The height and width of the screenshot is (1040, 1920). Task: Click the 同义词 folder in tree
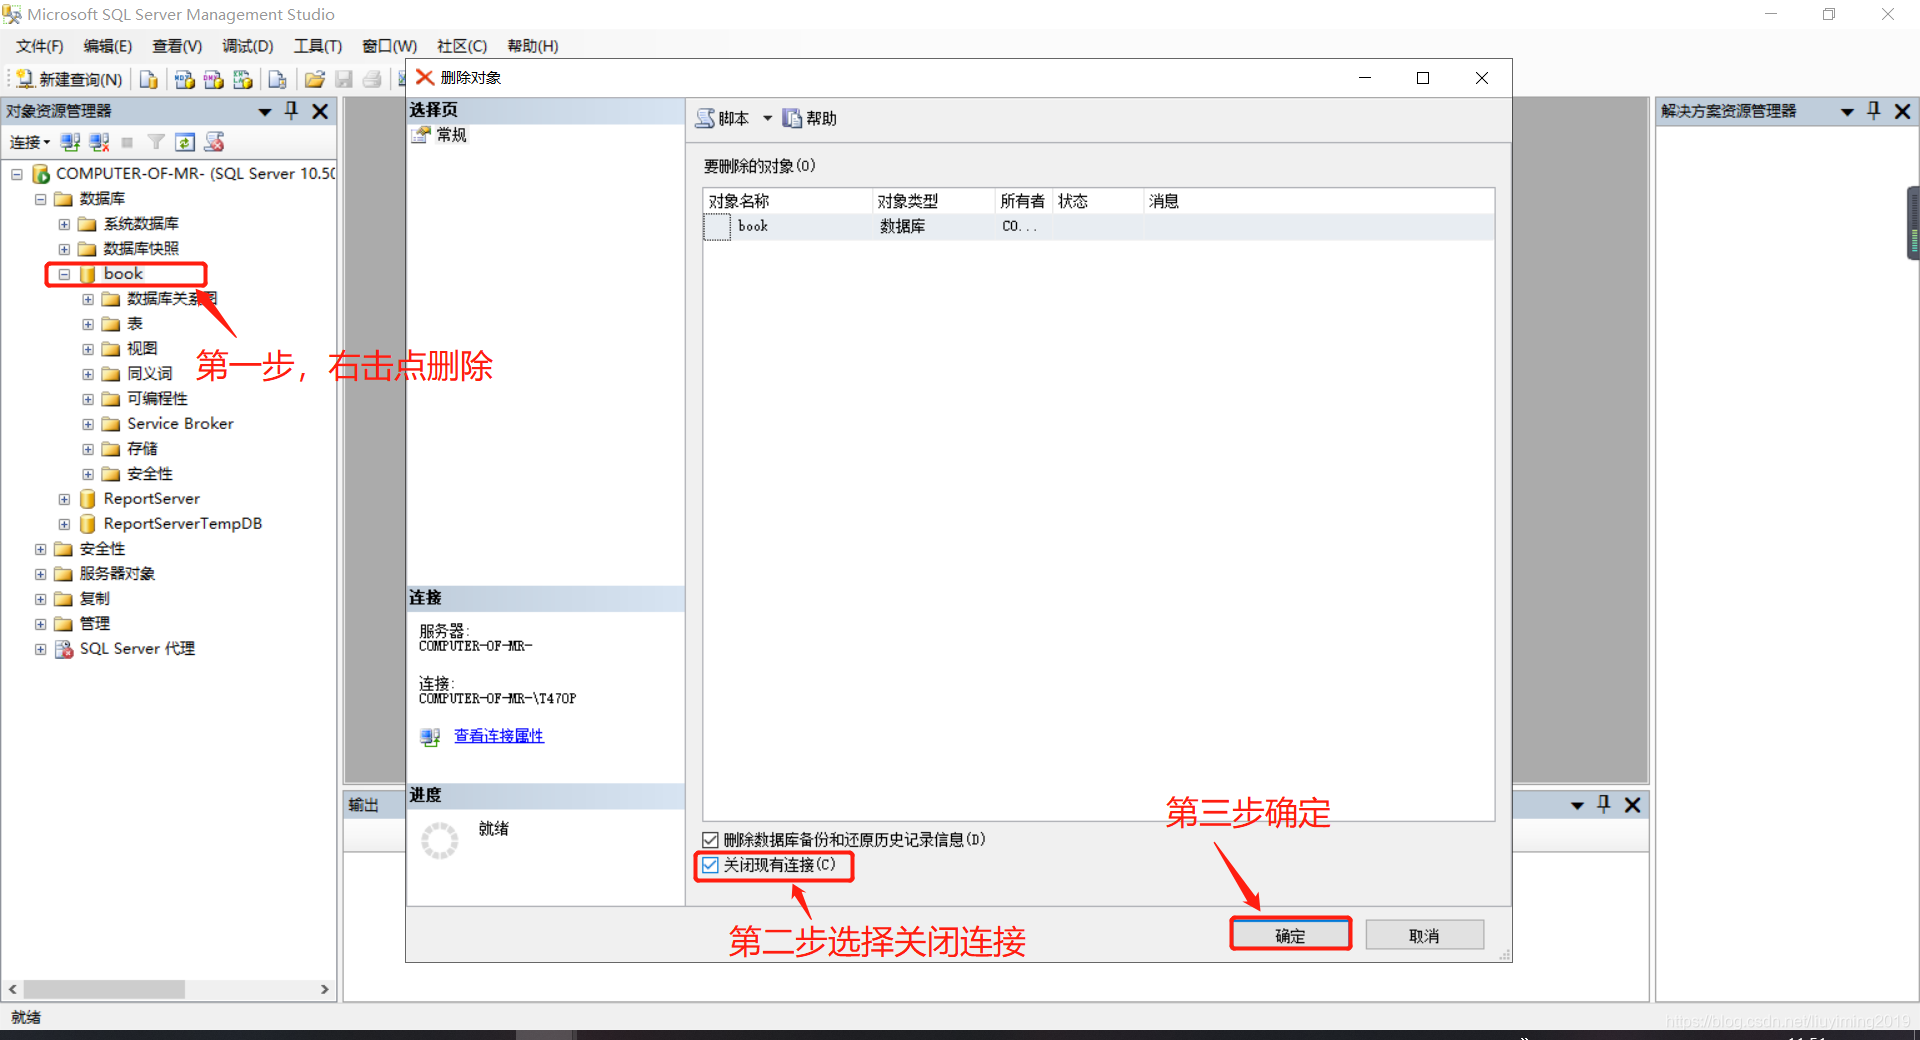[x=150, y=373]
